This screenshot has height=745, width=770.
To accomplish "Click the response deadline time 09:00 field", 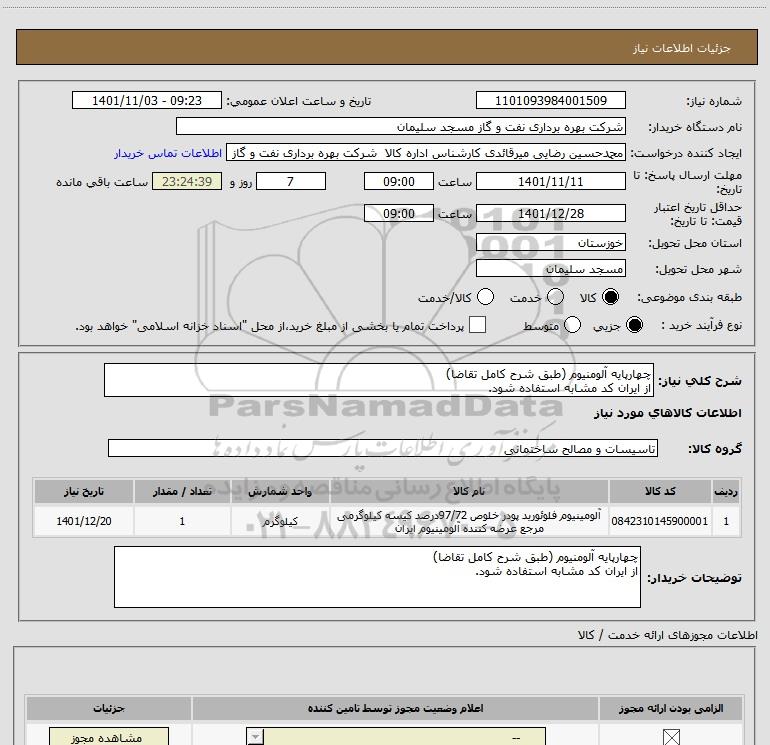I will tap(399, 181).
